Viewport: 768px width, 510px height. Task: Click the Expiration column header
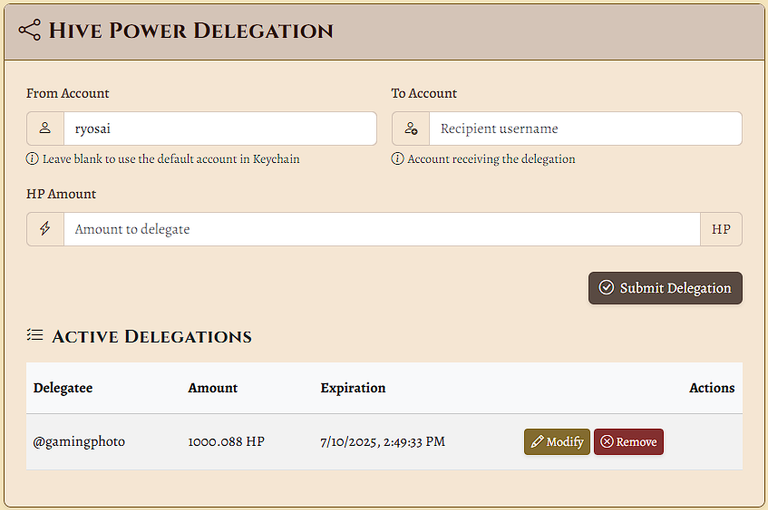(x=353, y=388)
